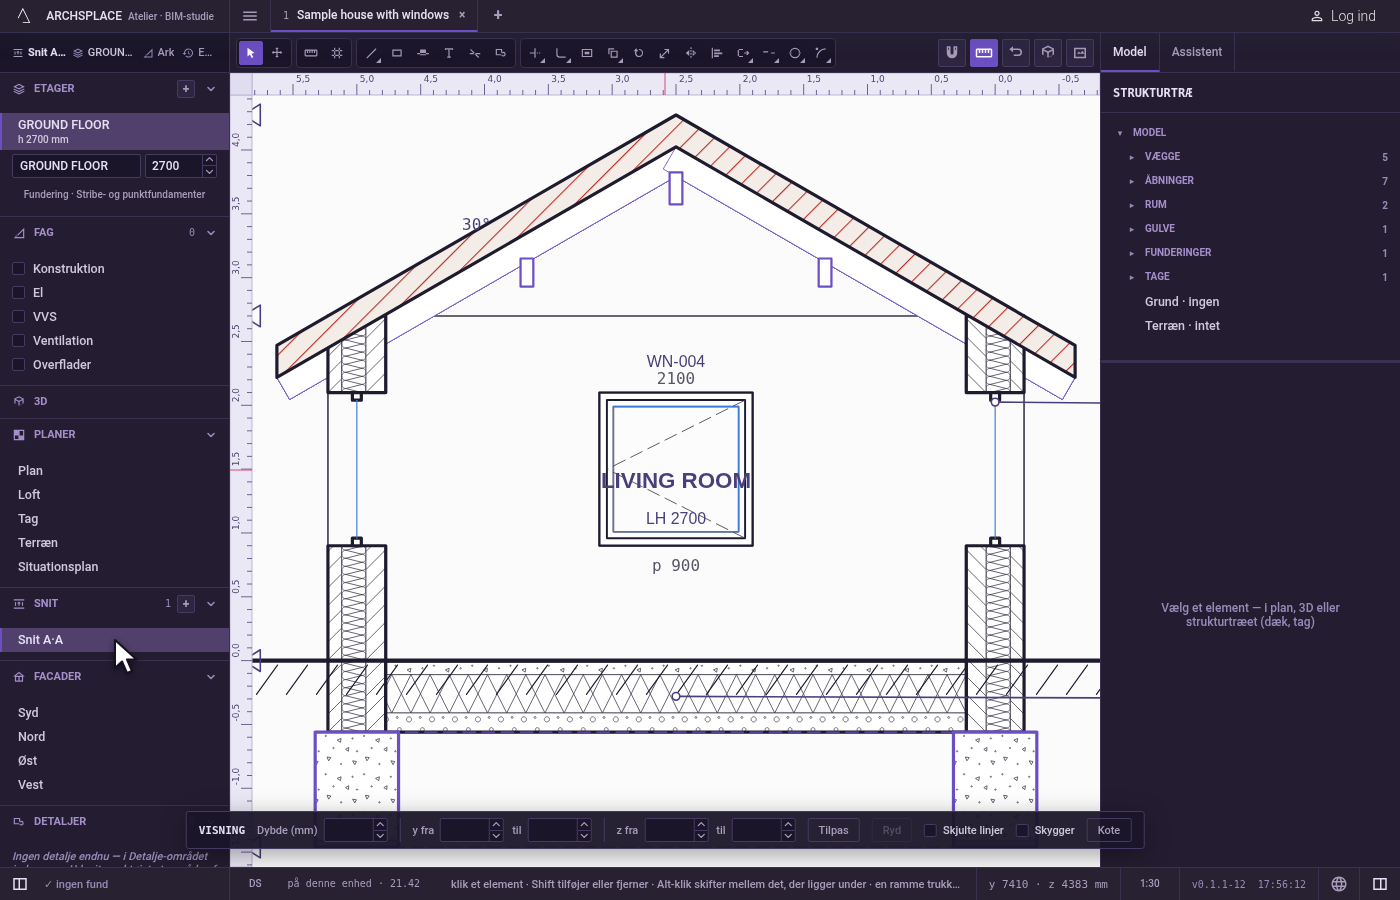Viewport: 1400px width, 900px height.
Task: Open the language globe in status bar
Action: (1339, 884)
